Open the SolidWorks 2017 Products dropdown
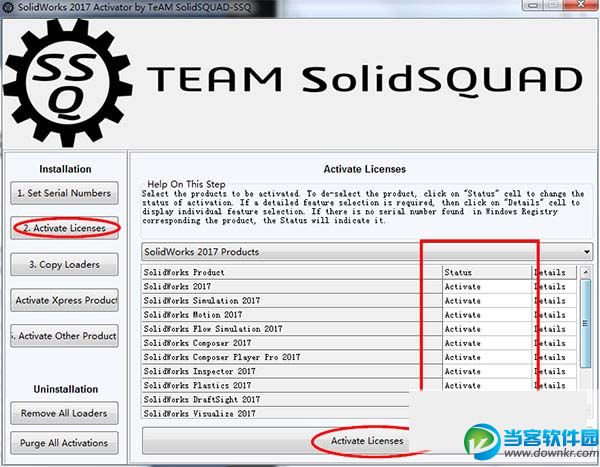Screen dimensions: 600x467 (367, 252)
